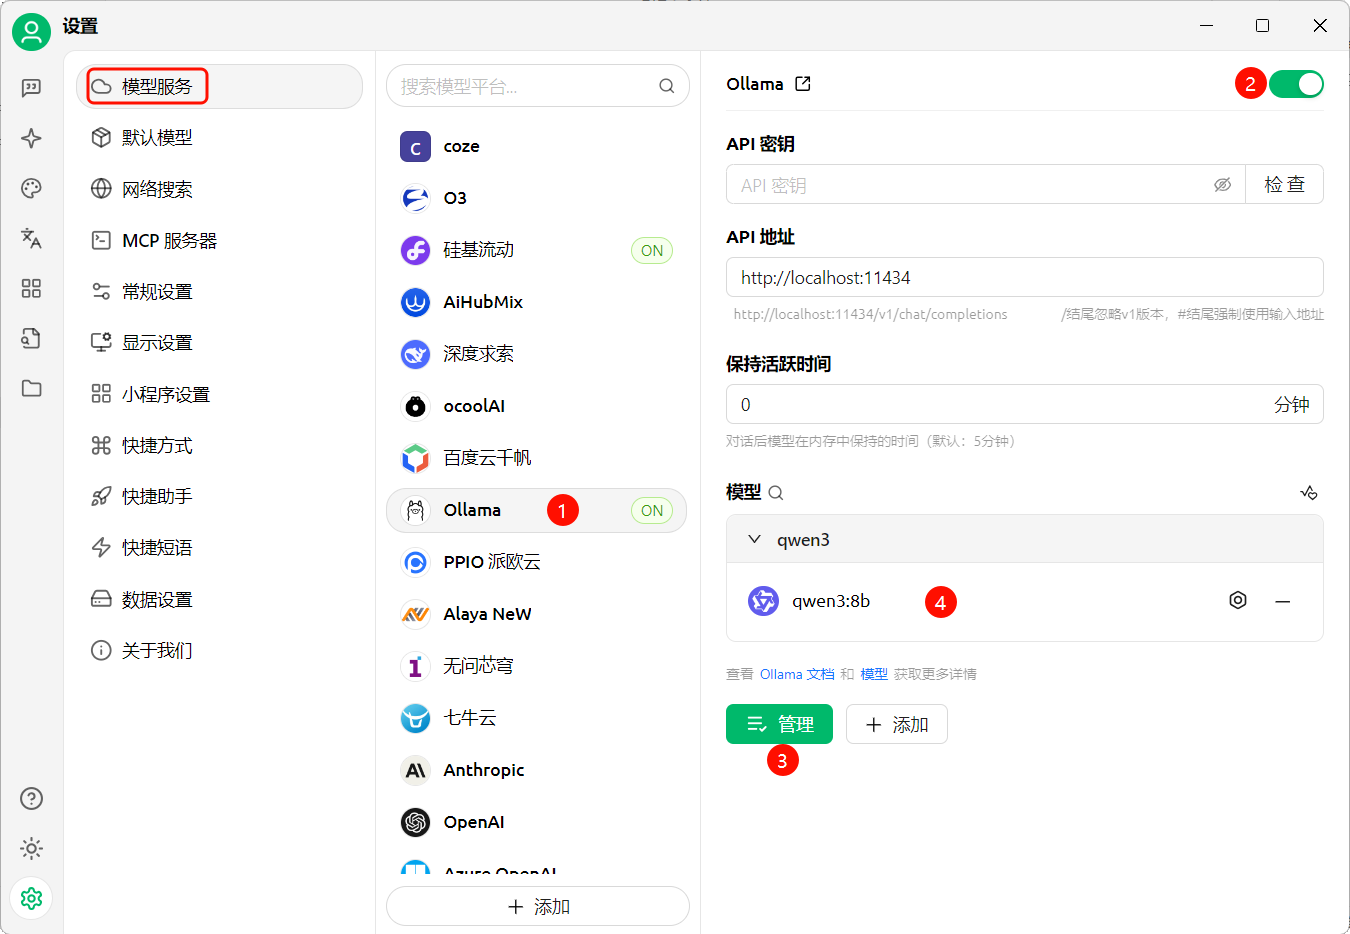The height and width of the screenshot is (934, 1350).
Task: Open 快捷助手 settings section
Action: coord(219,496)
